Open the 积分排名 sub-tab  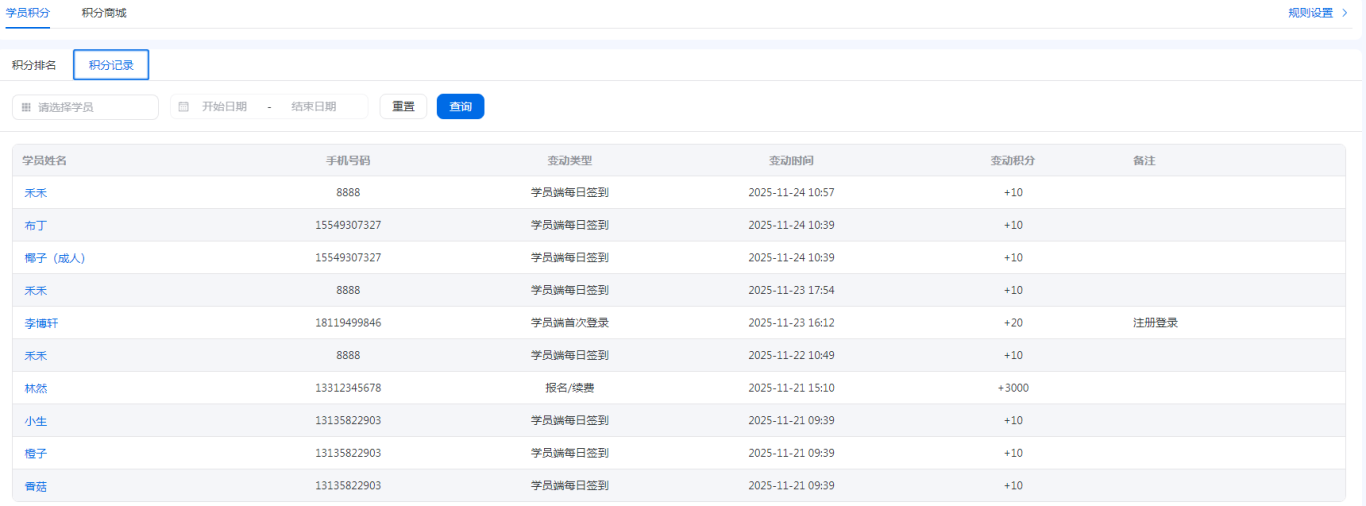[34, 65]
